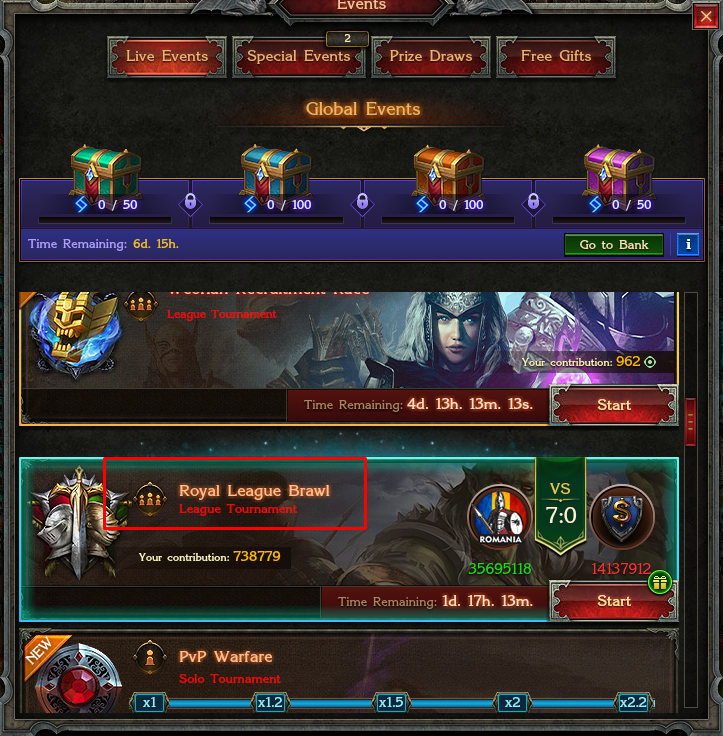Click the Royal League Brawl knight sword emblem

pyautogui.click(x=79, y=523)
